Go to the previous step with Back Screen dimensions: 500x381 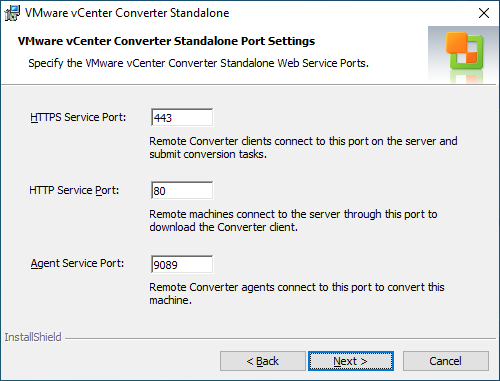point(263,361)
